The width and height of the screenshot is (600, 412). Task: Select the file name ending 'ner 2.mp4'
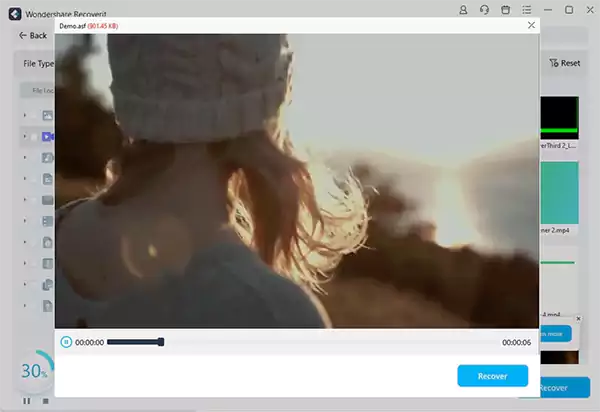555,230
